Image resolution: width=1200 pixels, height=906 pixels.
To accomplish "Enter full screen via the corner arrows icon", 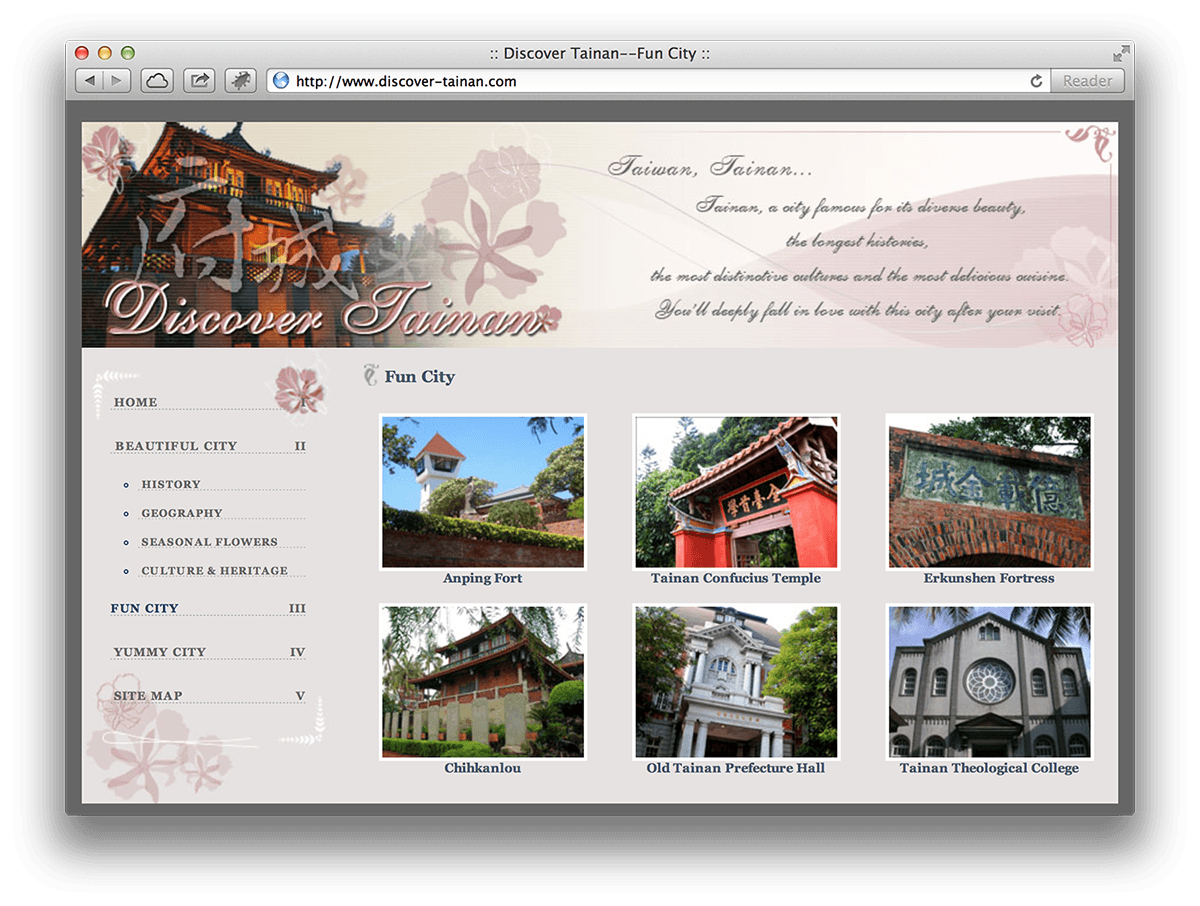I will tap(1121, 53).
